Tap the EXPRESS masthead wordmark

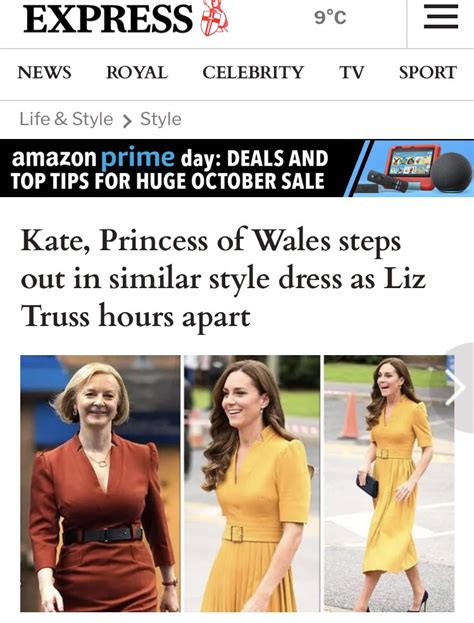(x=108, y=18)
